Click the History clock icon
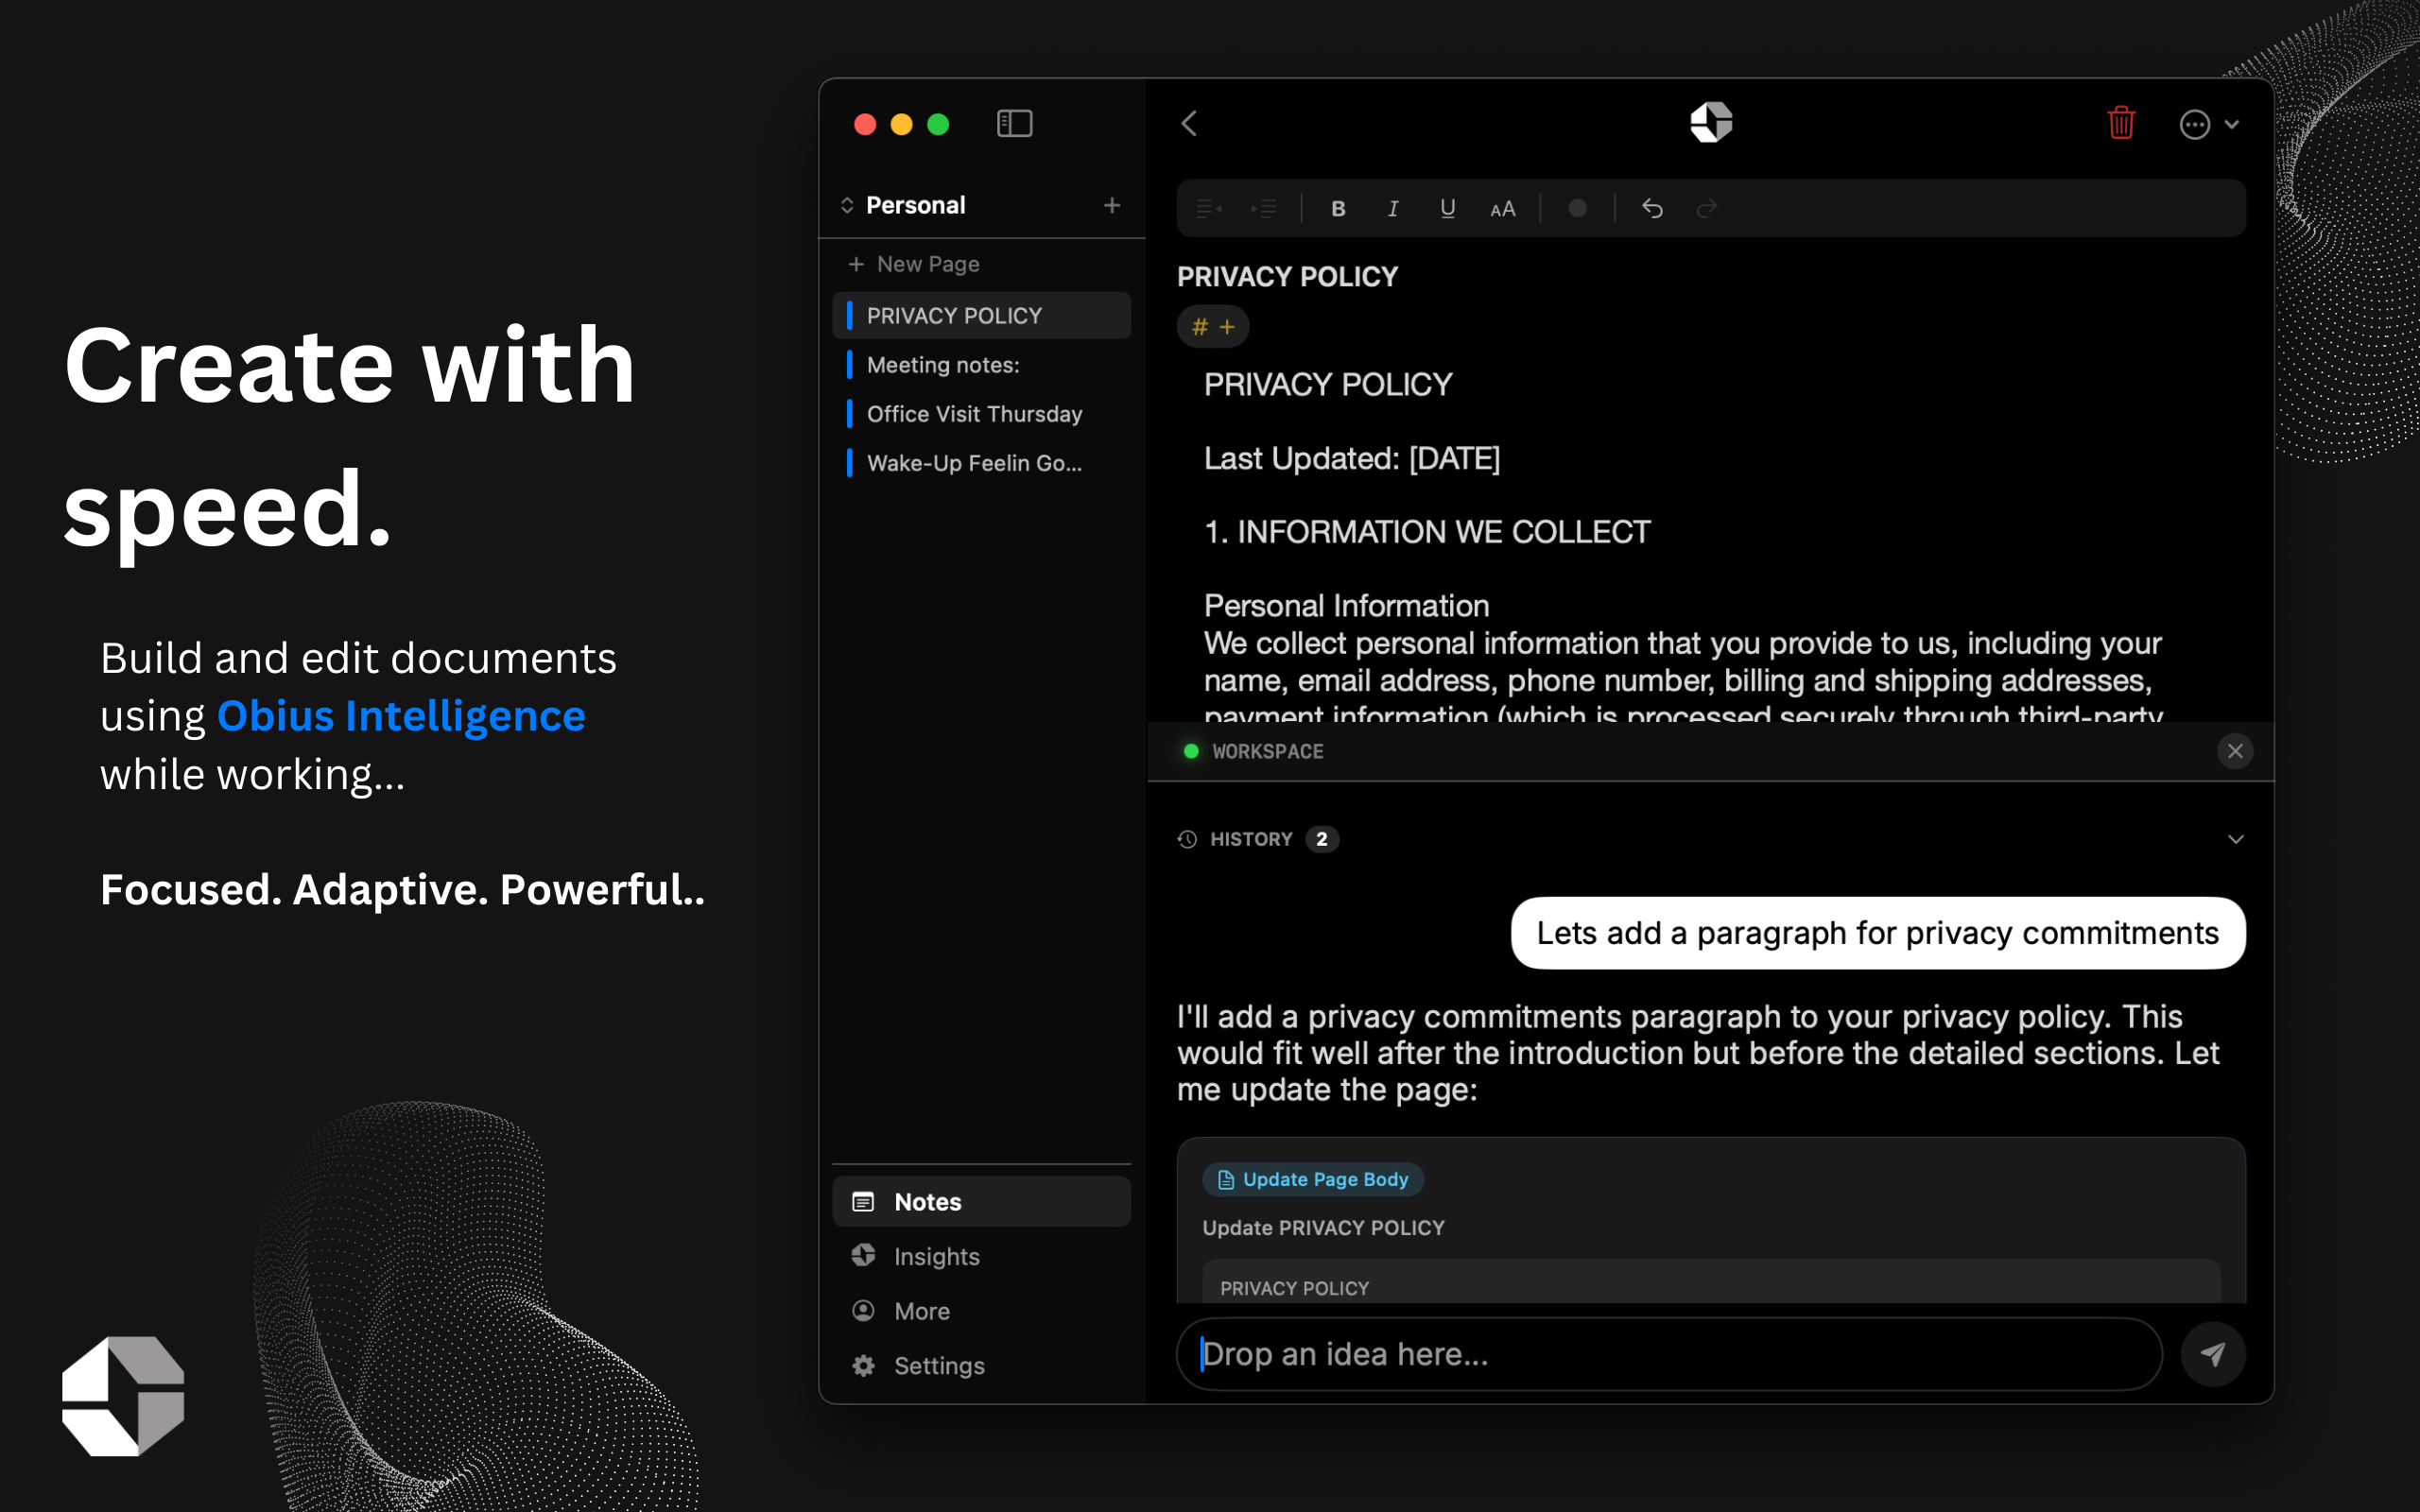2420x1512 pixels. tap(1187, 839)
